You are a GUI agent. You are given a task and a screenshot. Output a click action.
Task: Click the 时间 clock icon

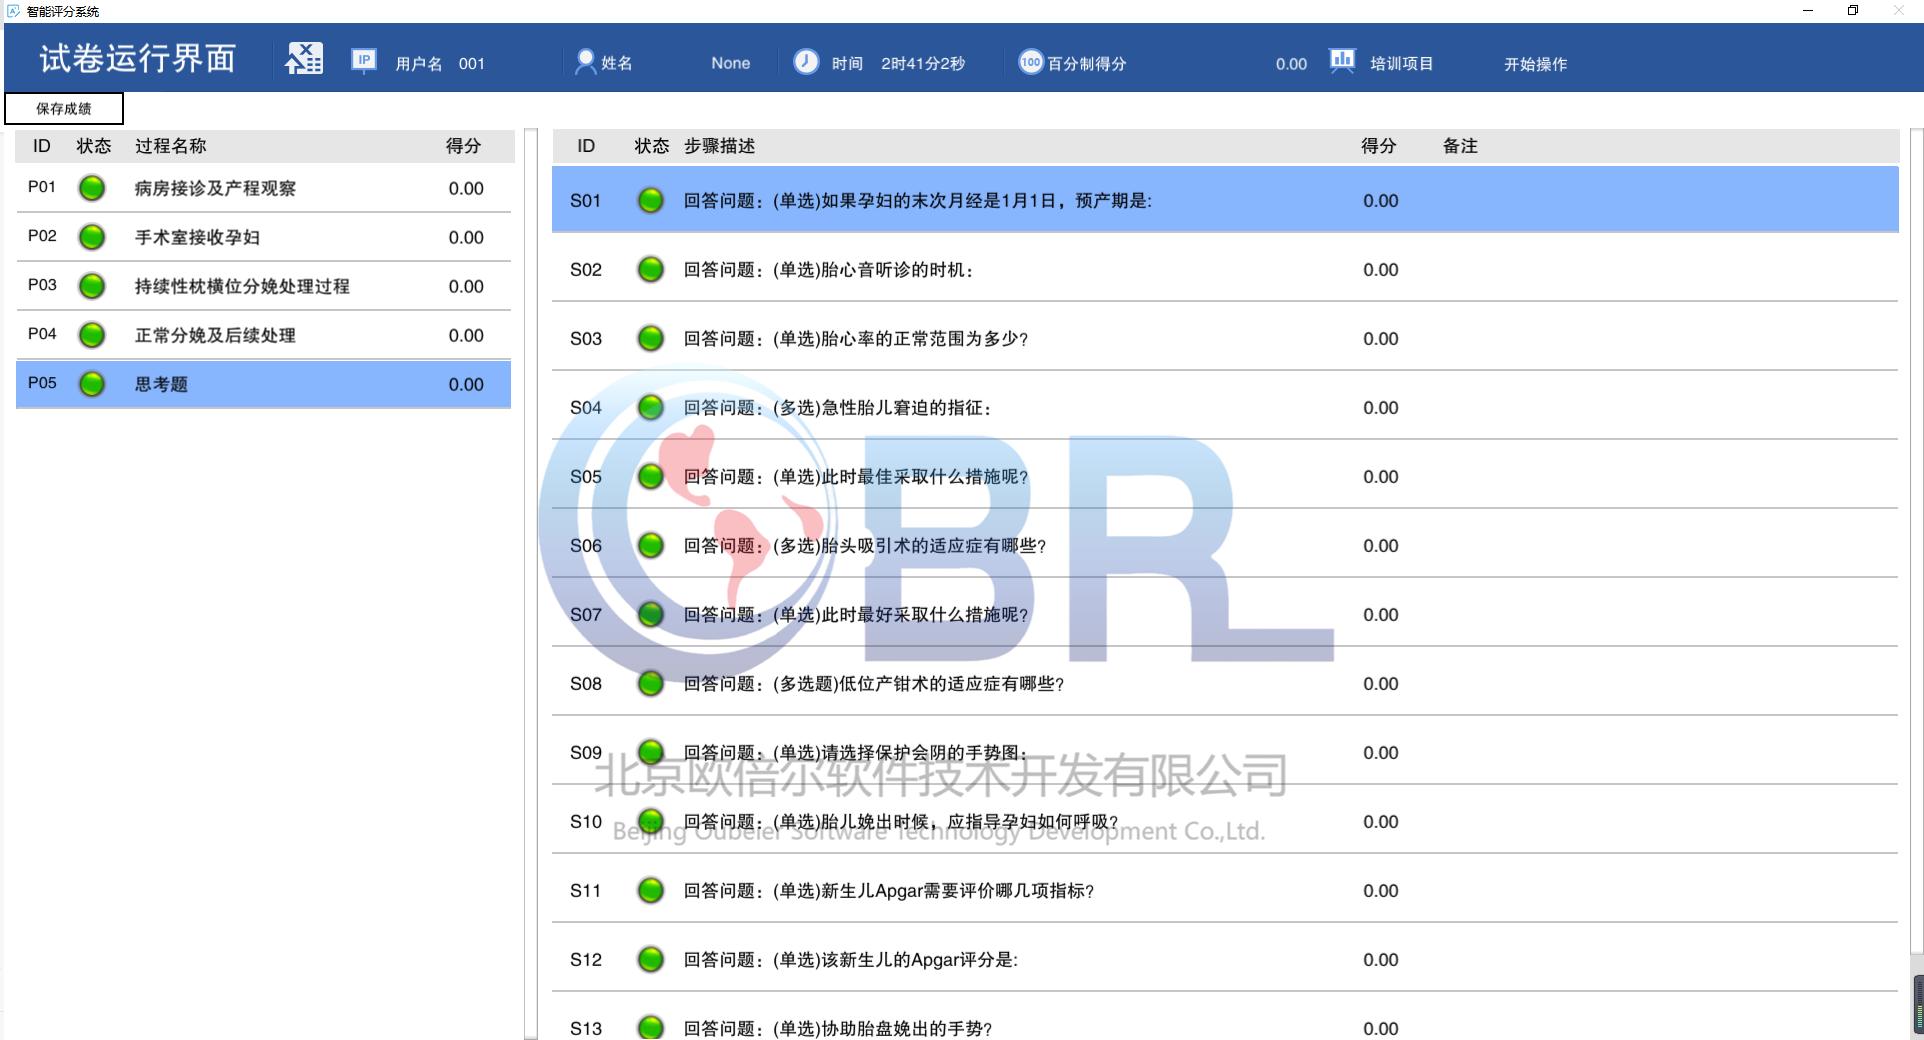tap(804, 62)
